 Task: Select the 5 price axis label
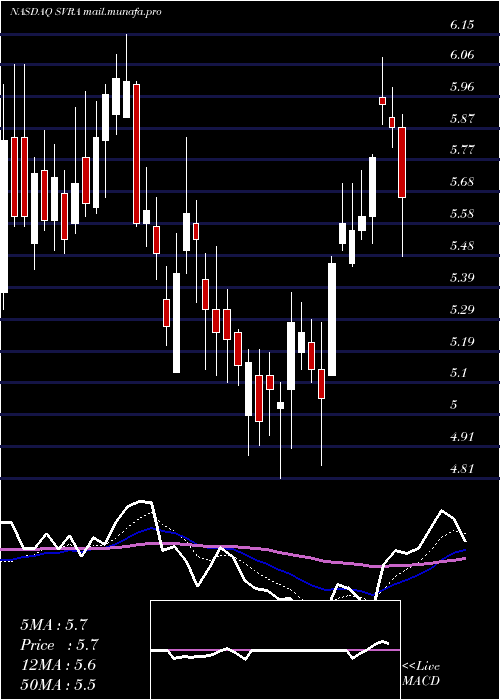[x=454, y=405]
